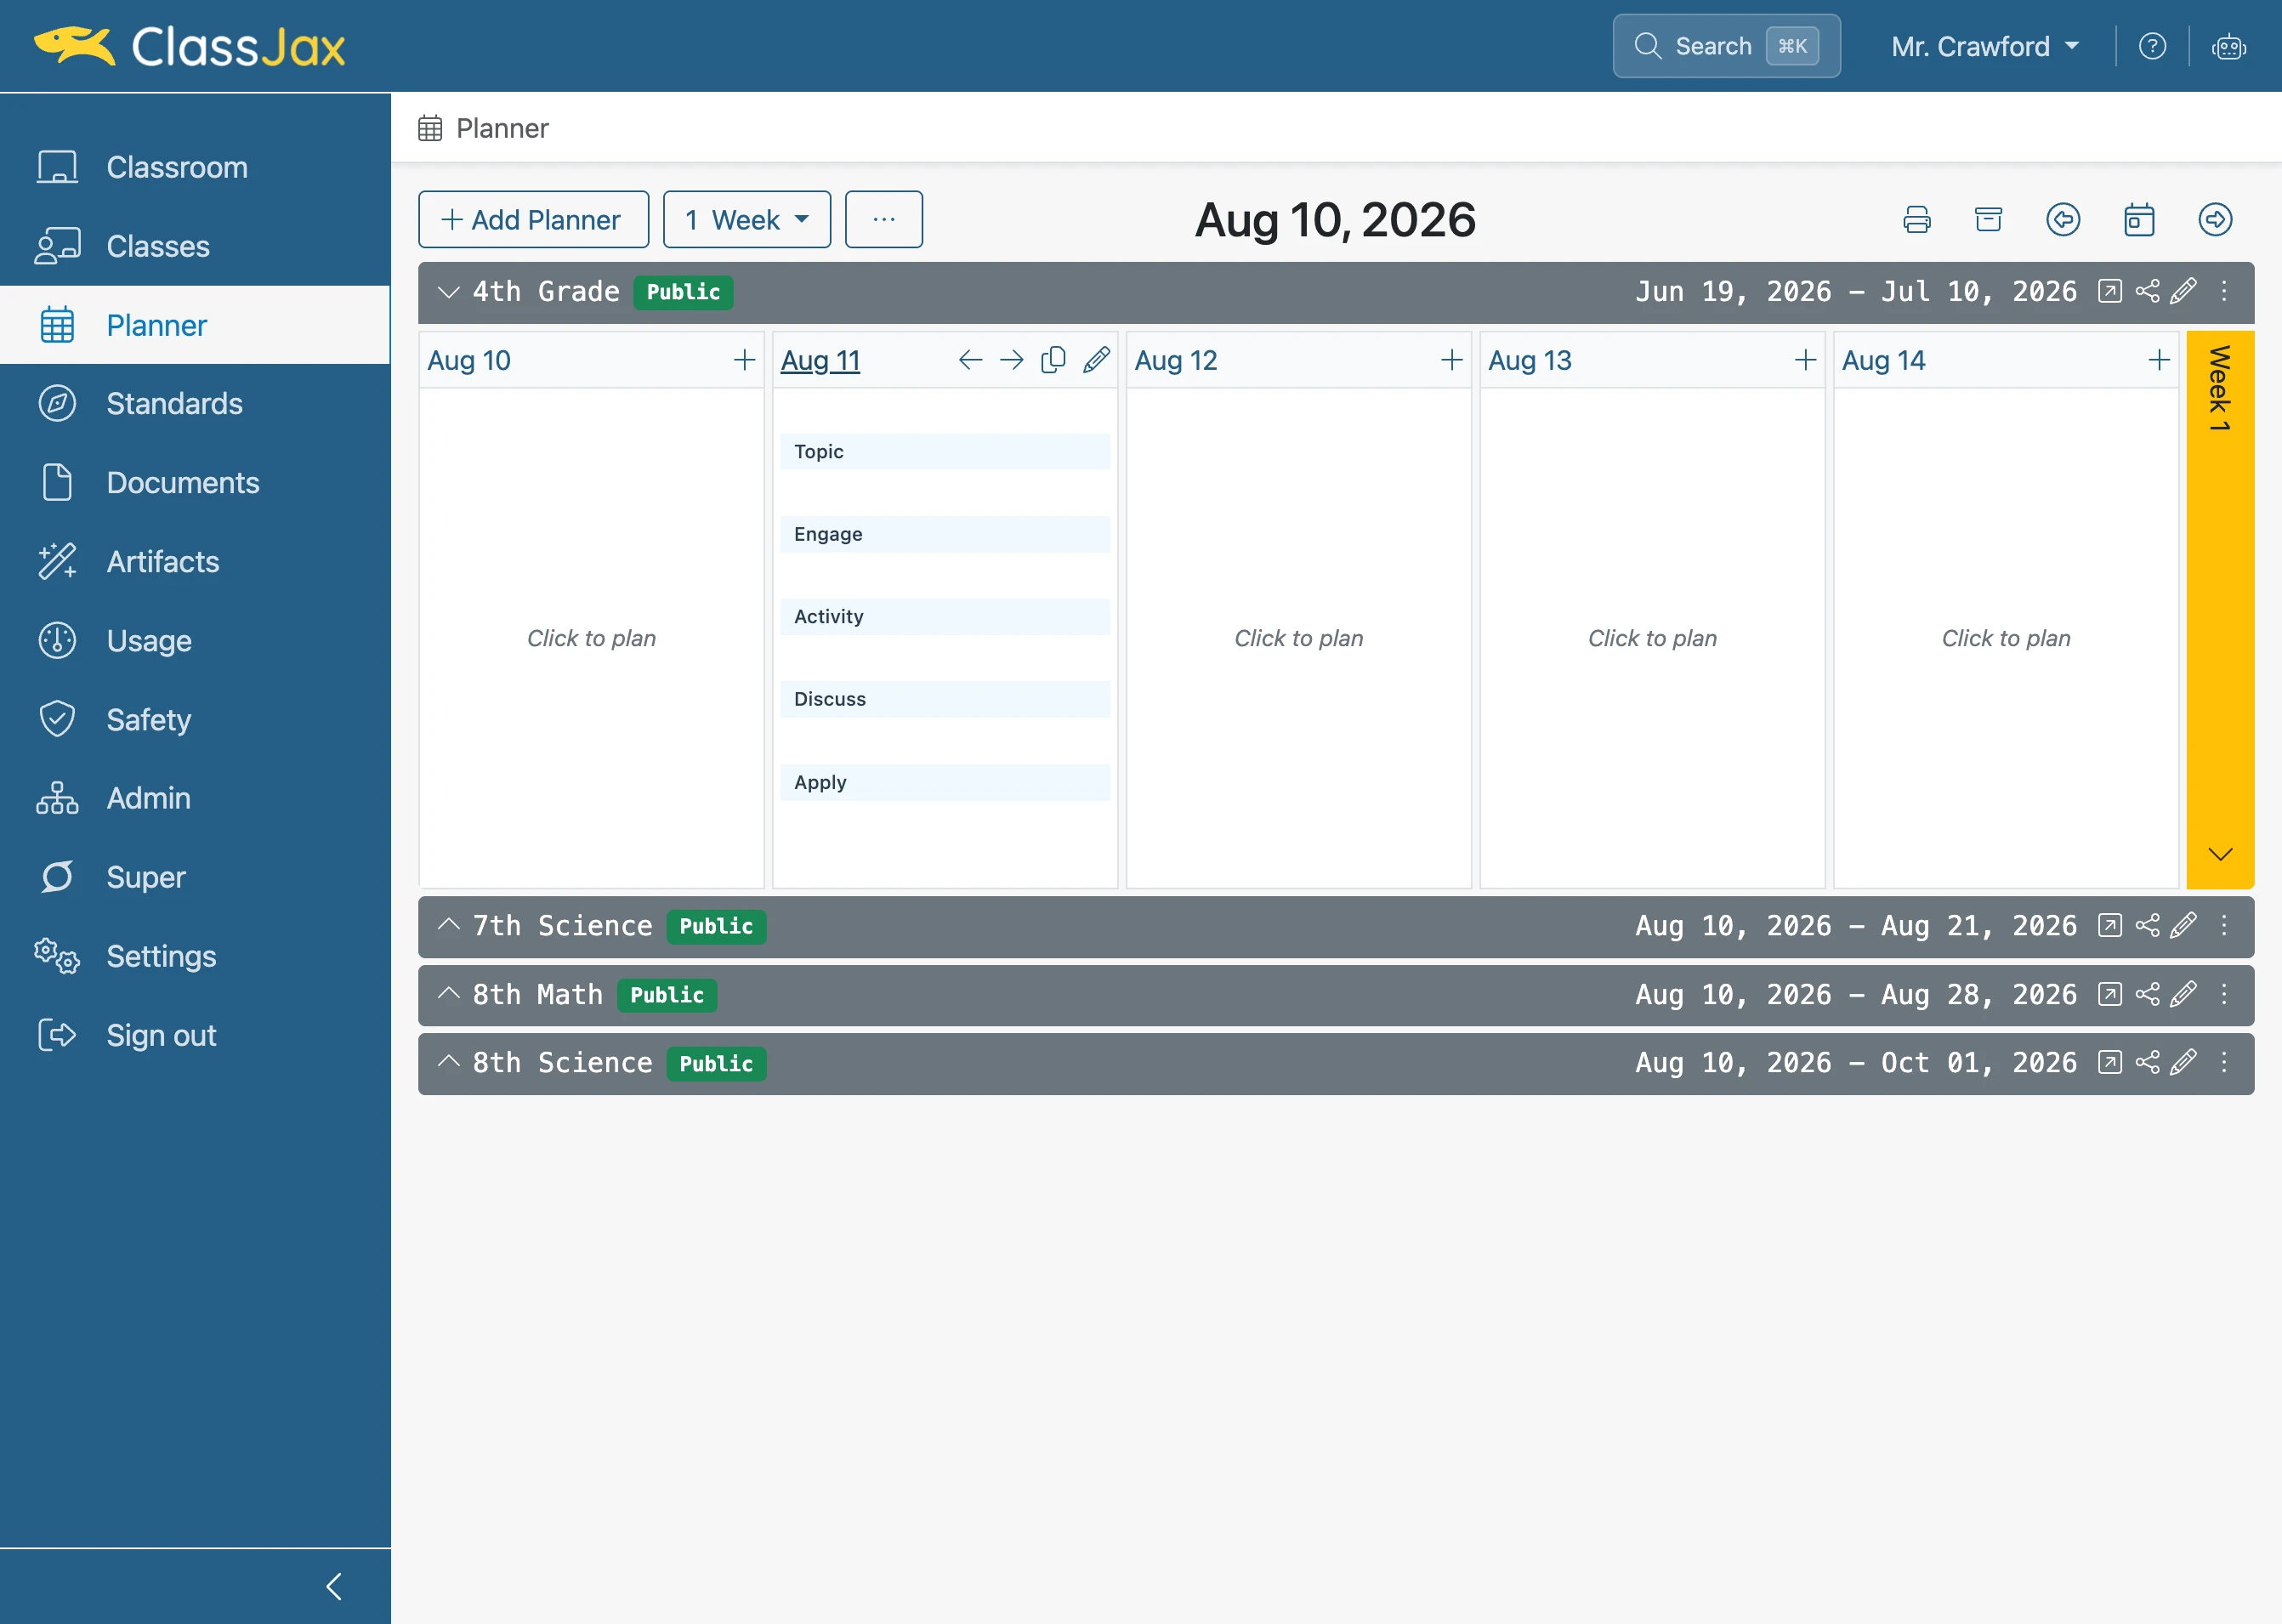Add plan on Aug 14 plus icon
Screen dimensions: 2282x1624
click(x=2159, y=360)
